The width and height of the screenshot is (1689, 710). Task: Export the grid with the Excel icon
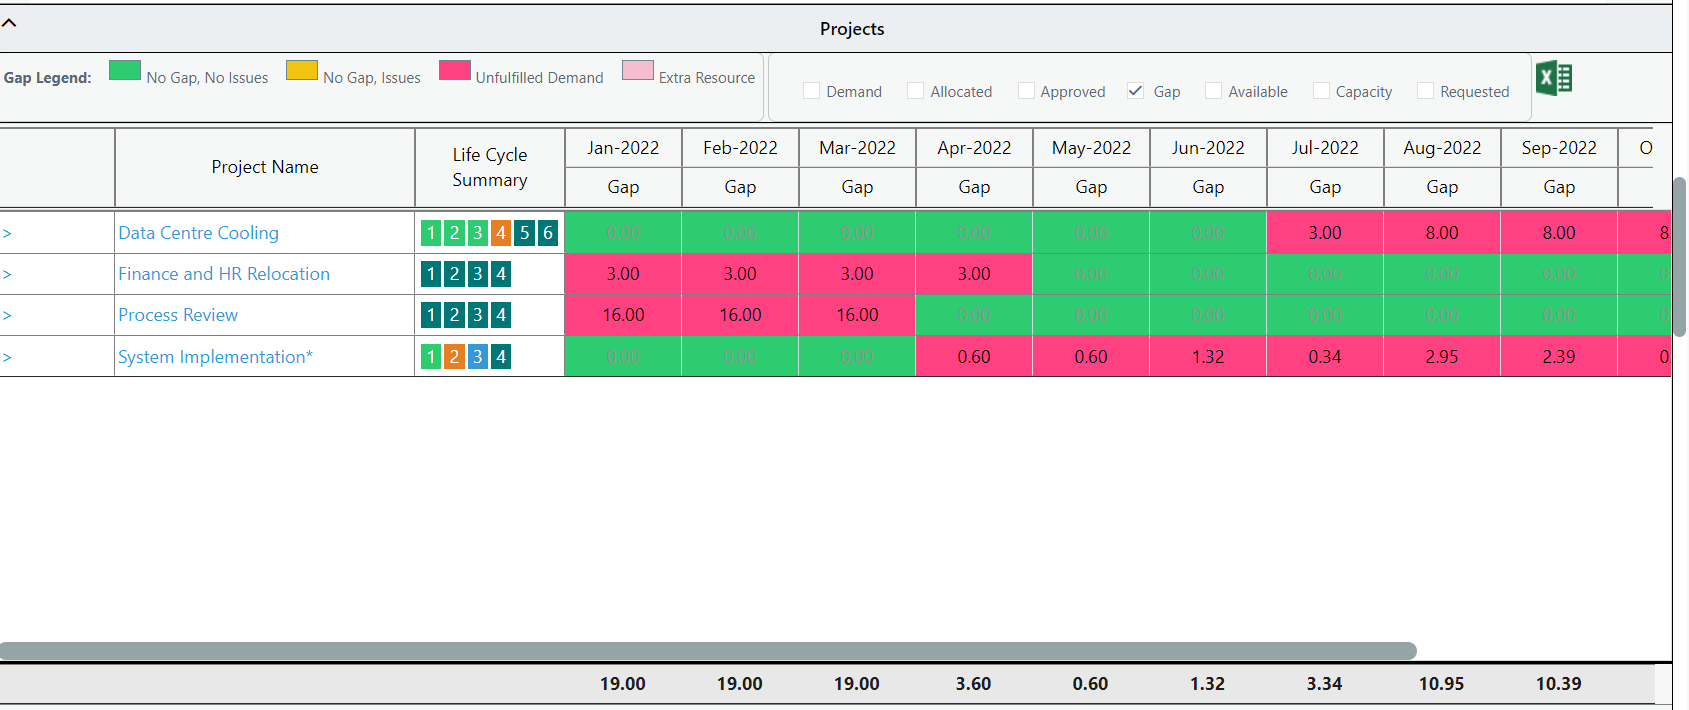point(1554,78)
